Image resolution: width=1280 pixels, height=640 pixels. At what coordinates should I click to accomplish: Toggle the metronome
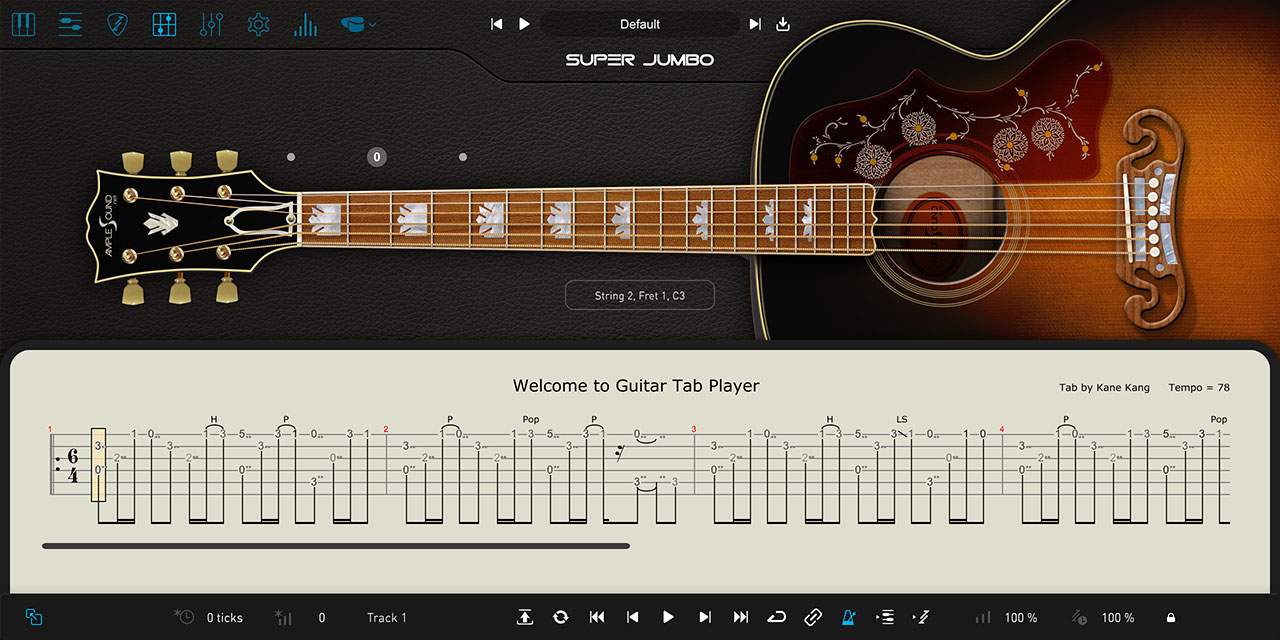point(849,618)
